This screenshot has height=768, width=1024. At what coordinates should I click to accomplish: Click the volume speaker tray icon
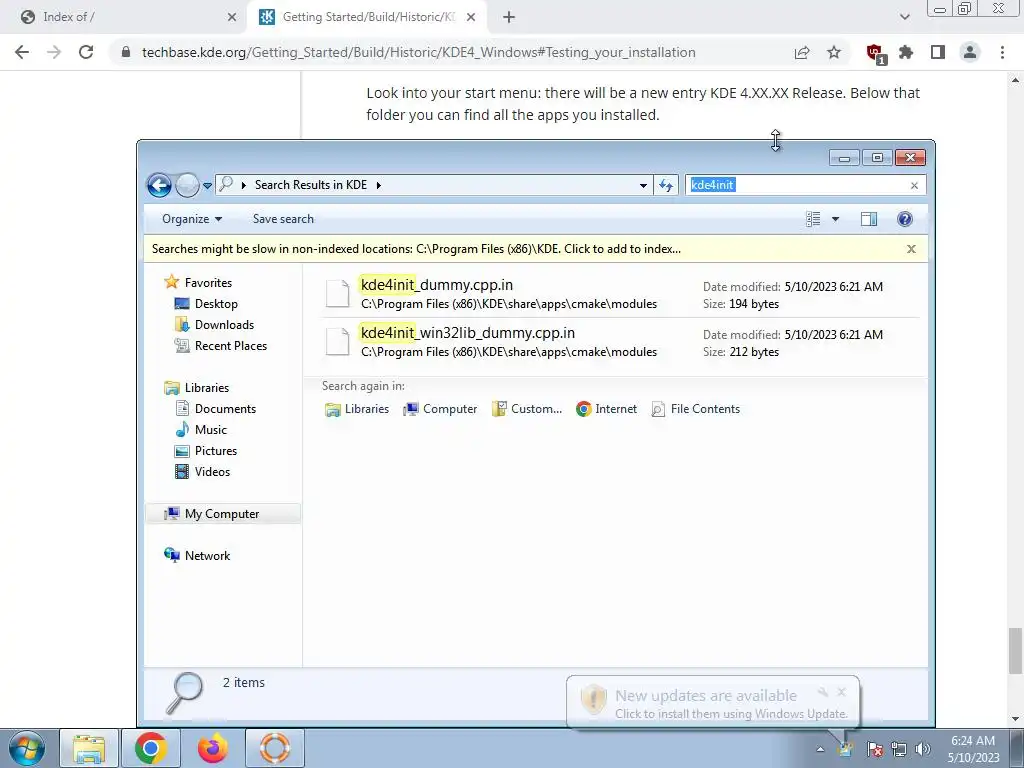click(x=922, y=749)
